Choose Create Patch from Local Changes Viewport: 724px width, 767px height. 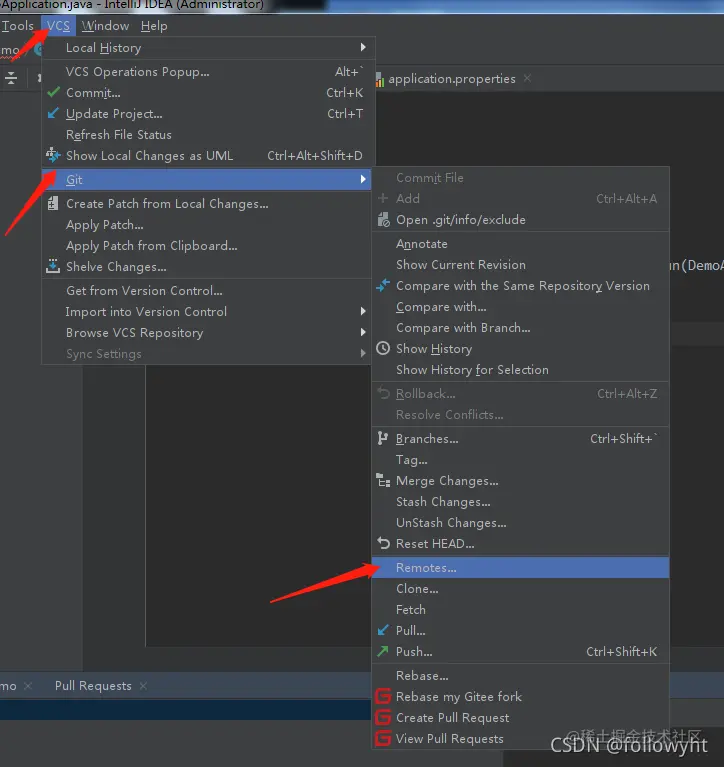(x=208, y=203)
